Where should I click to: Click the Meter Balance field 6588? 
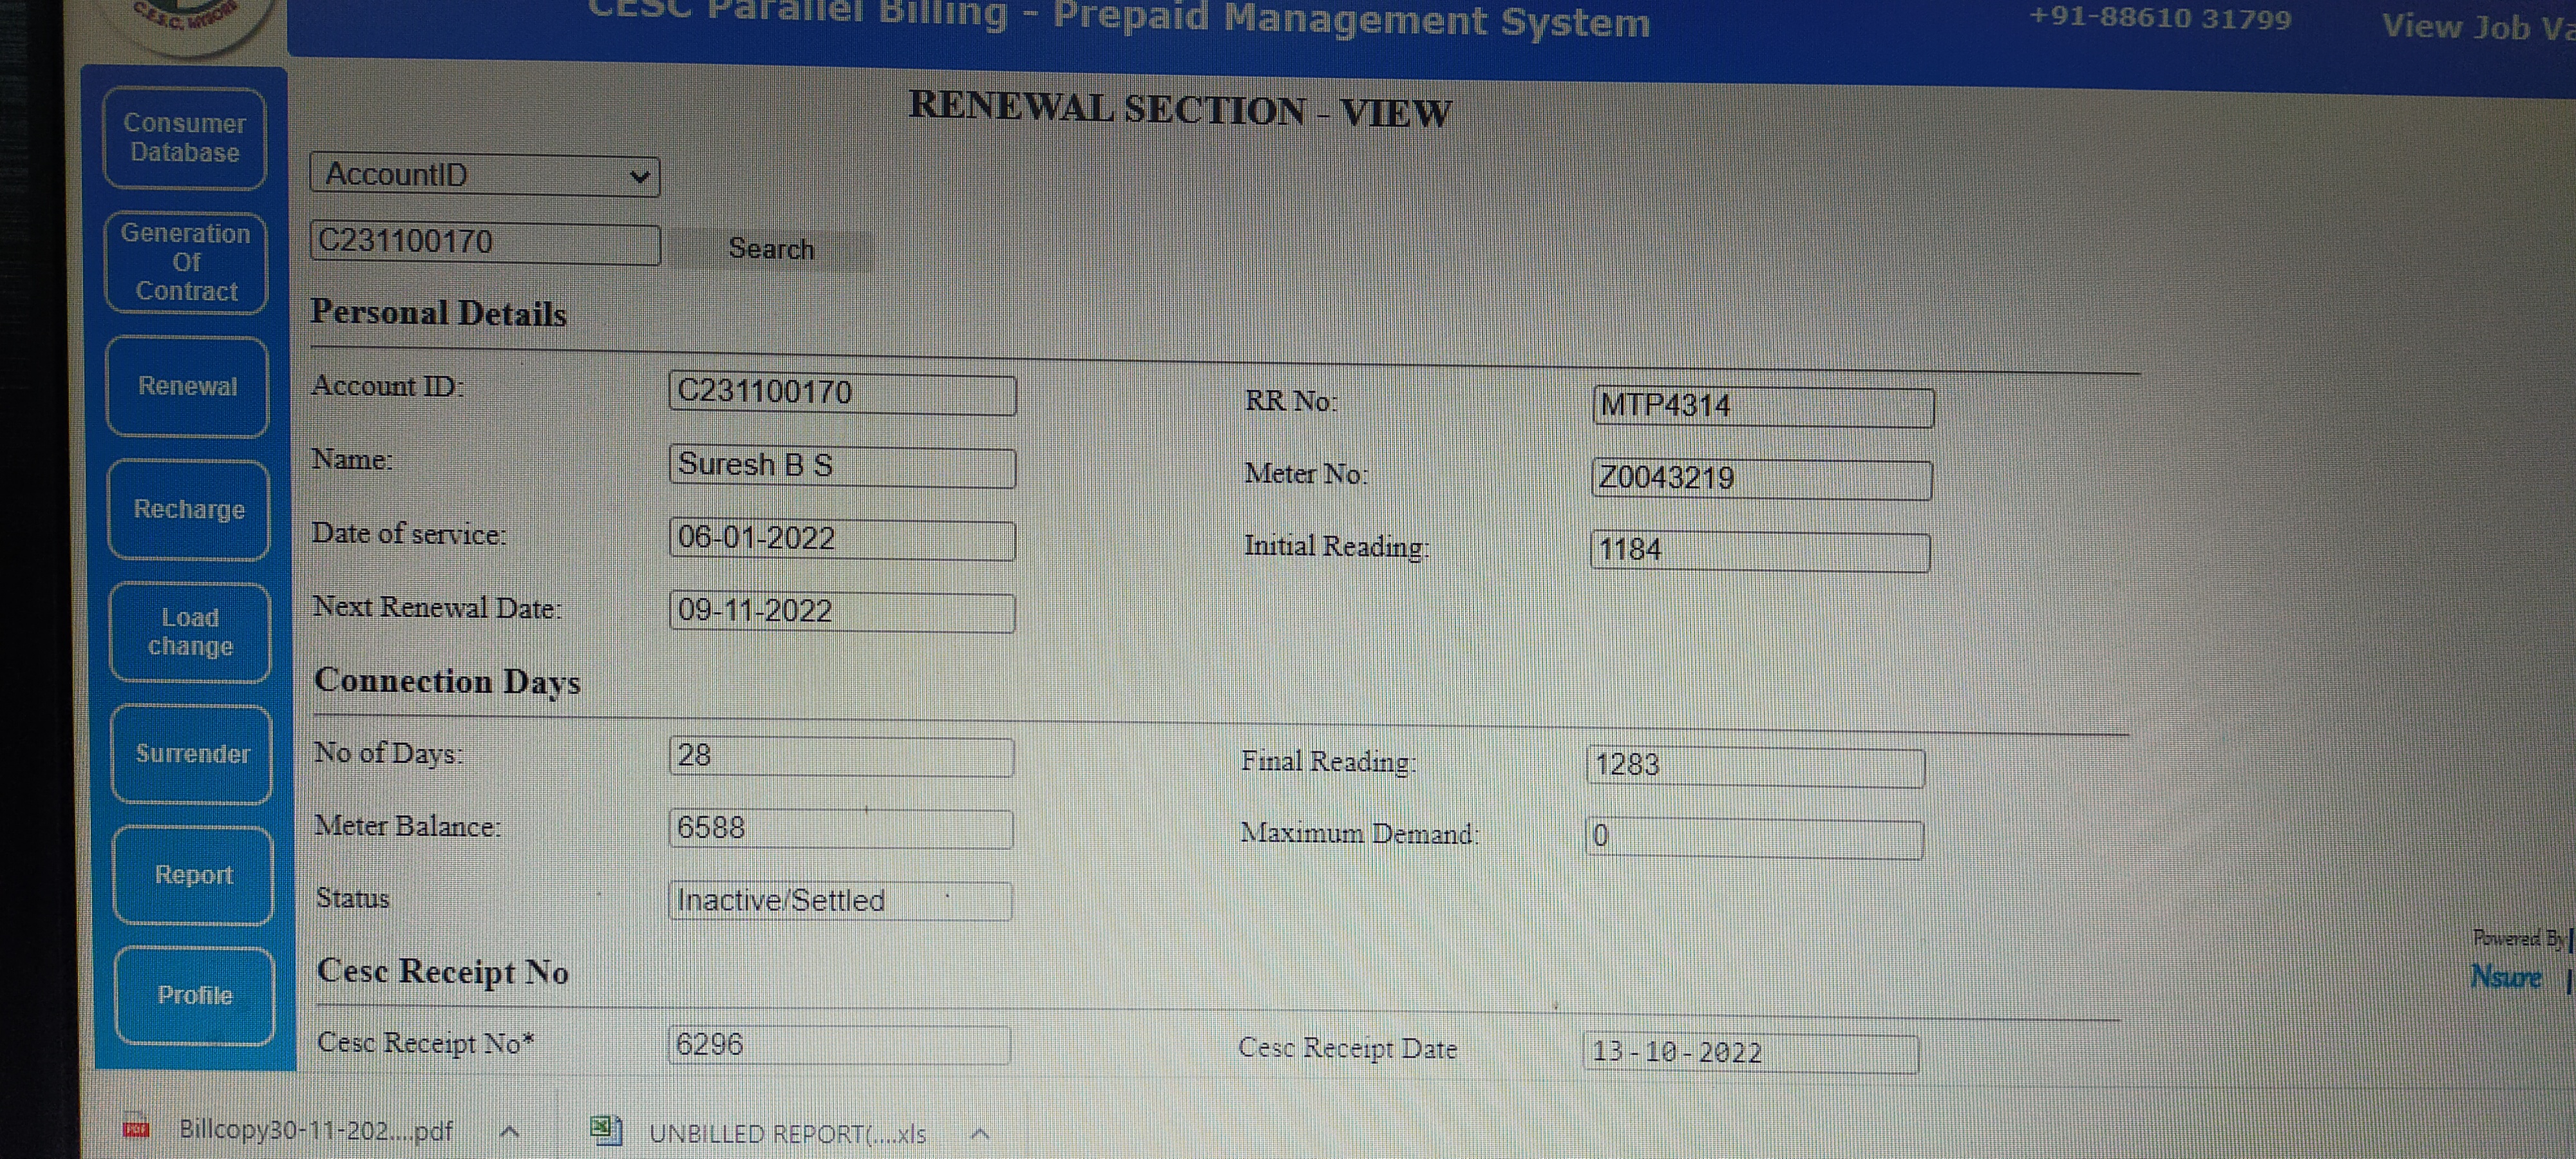point(840,828)
